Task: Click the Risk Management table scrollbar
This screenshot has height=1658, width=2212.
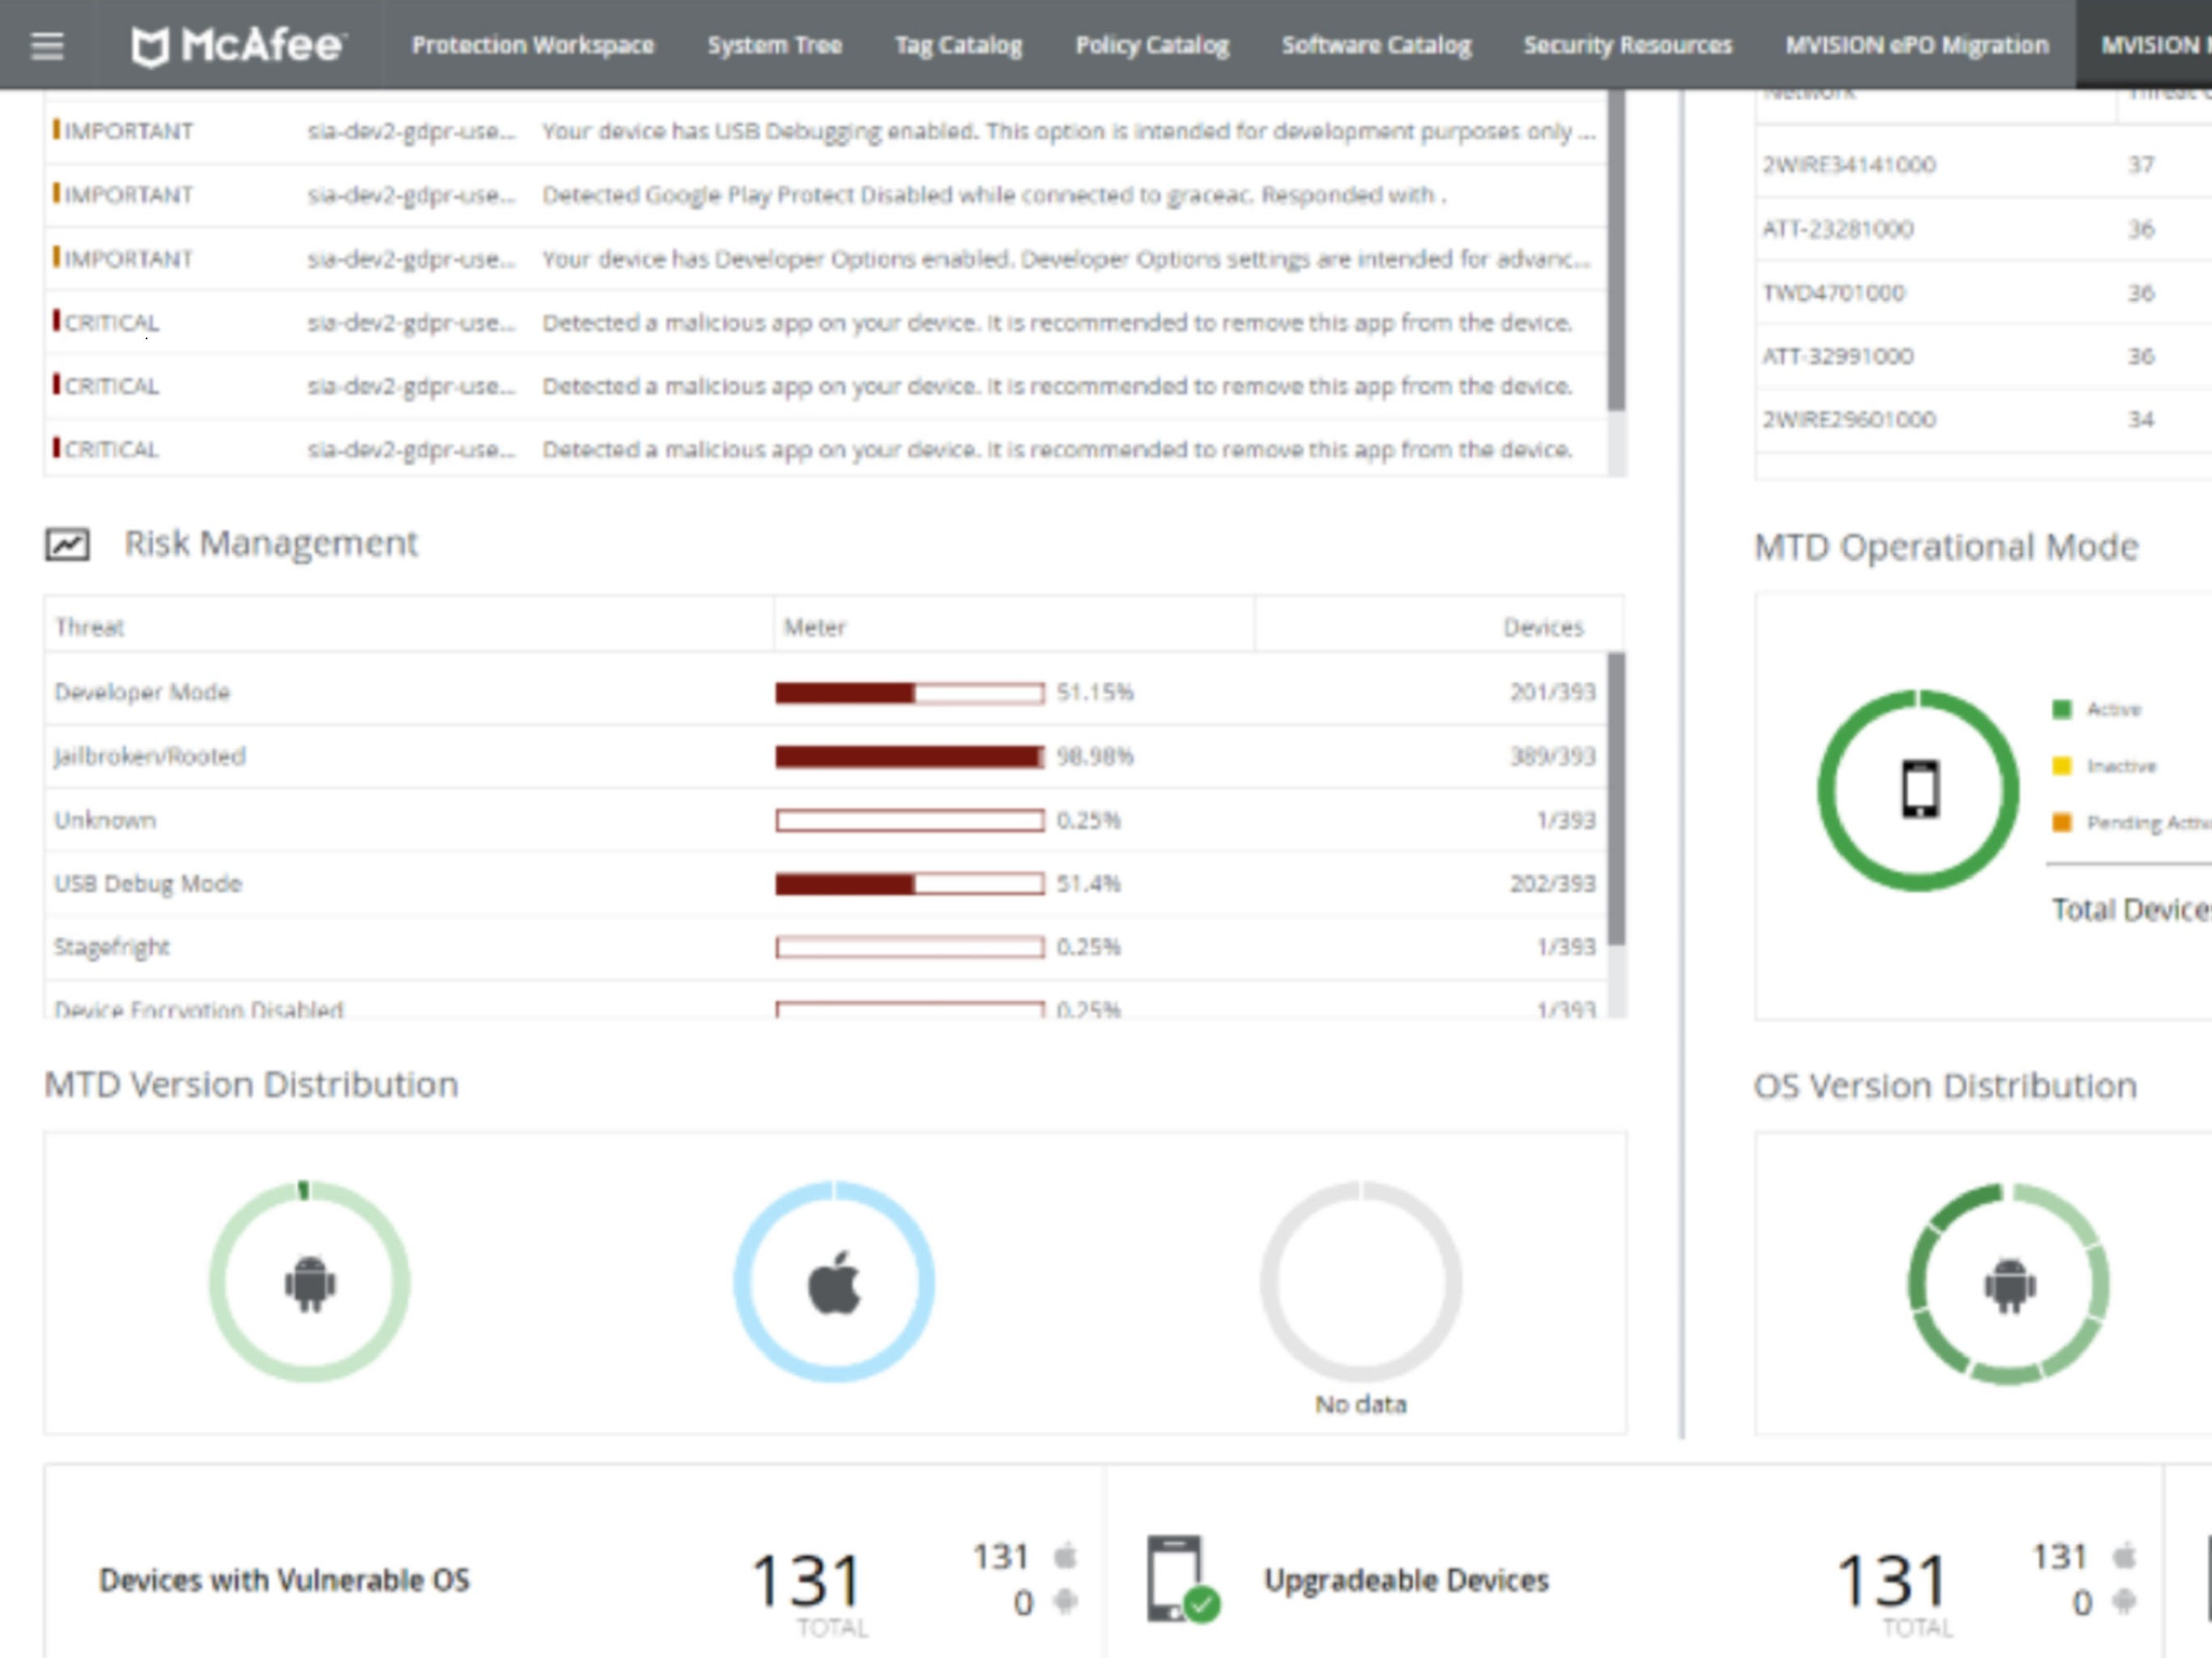Action: coord(1615,800)
